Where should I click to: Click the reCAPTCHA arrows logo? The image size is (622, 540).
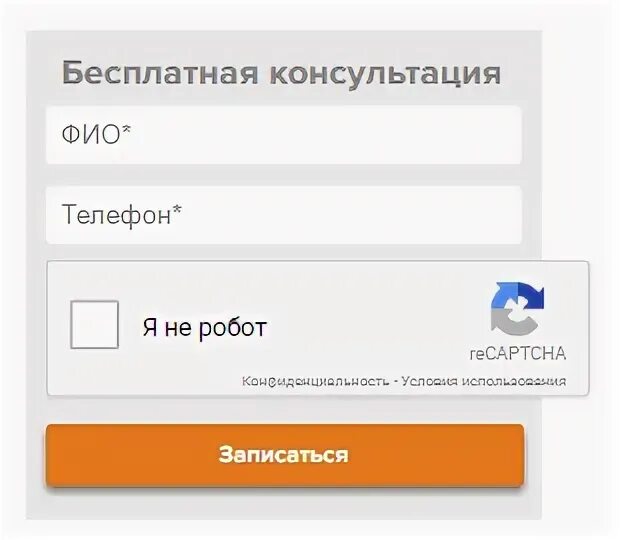click(517, 309)
